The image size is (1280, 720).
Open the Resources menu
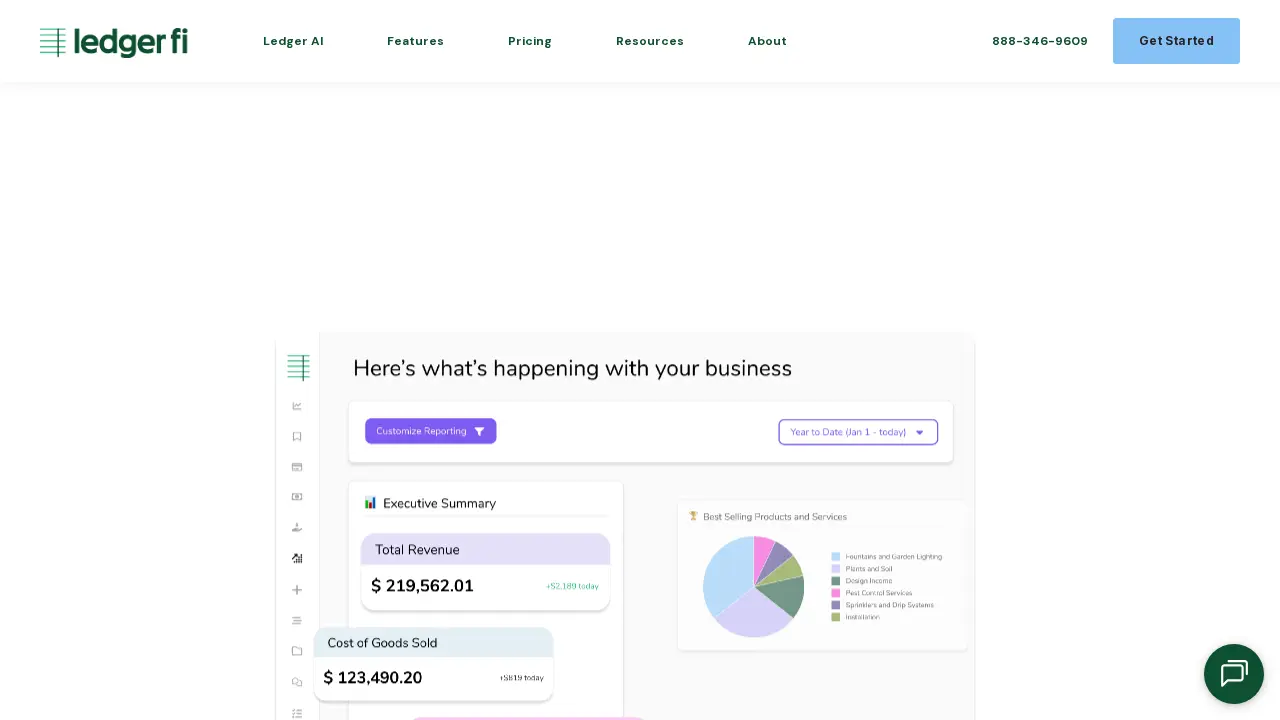(650, 41)
